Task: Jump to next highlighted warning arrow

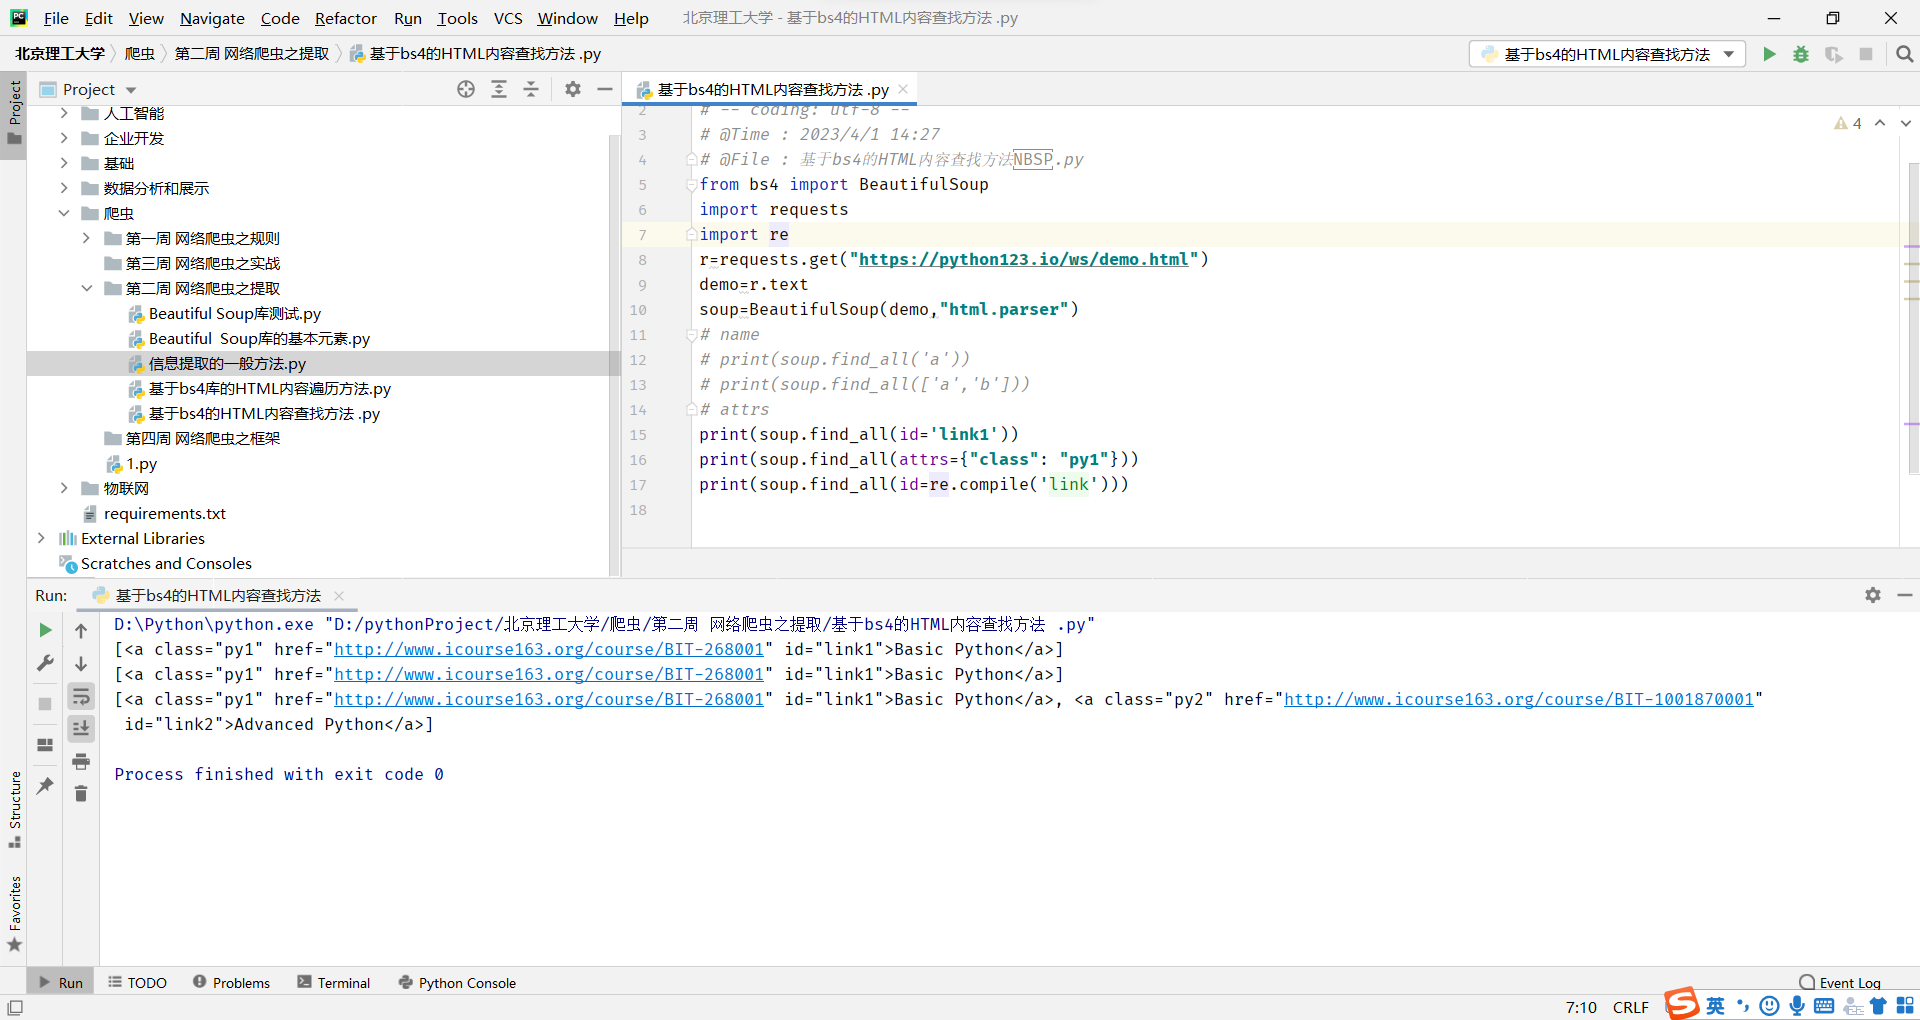Action: click(1906, 123)
